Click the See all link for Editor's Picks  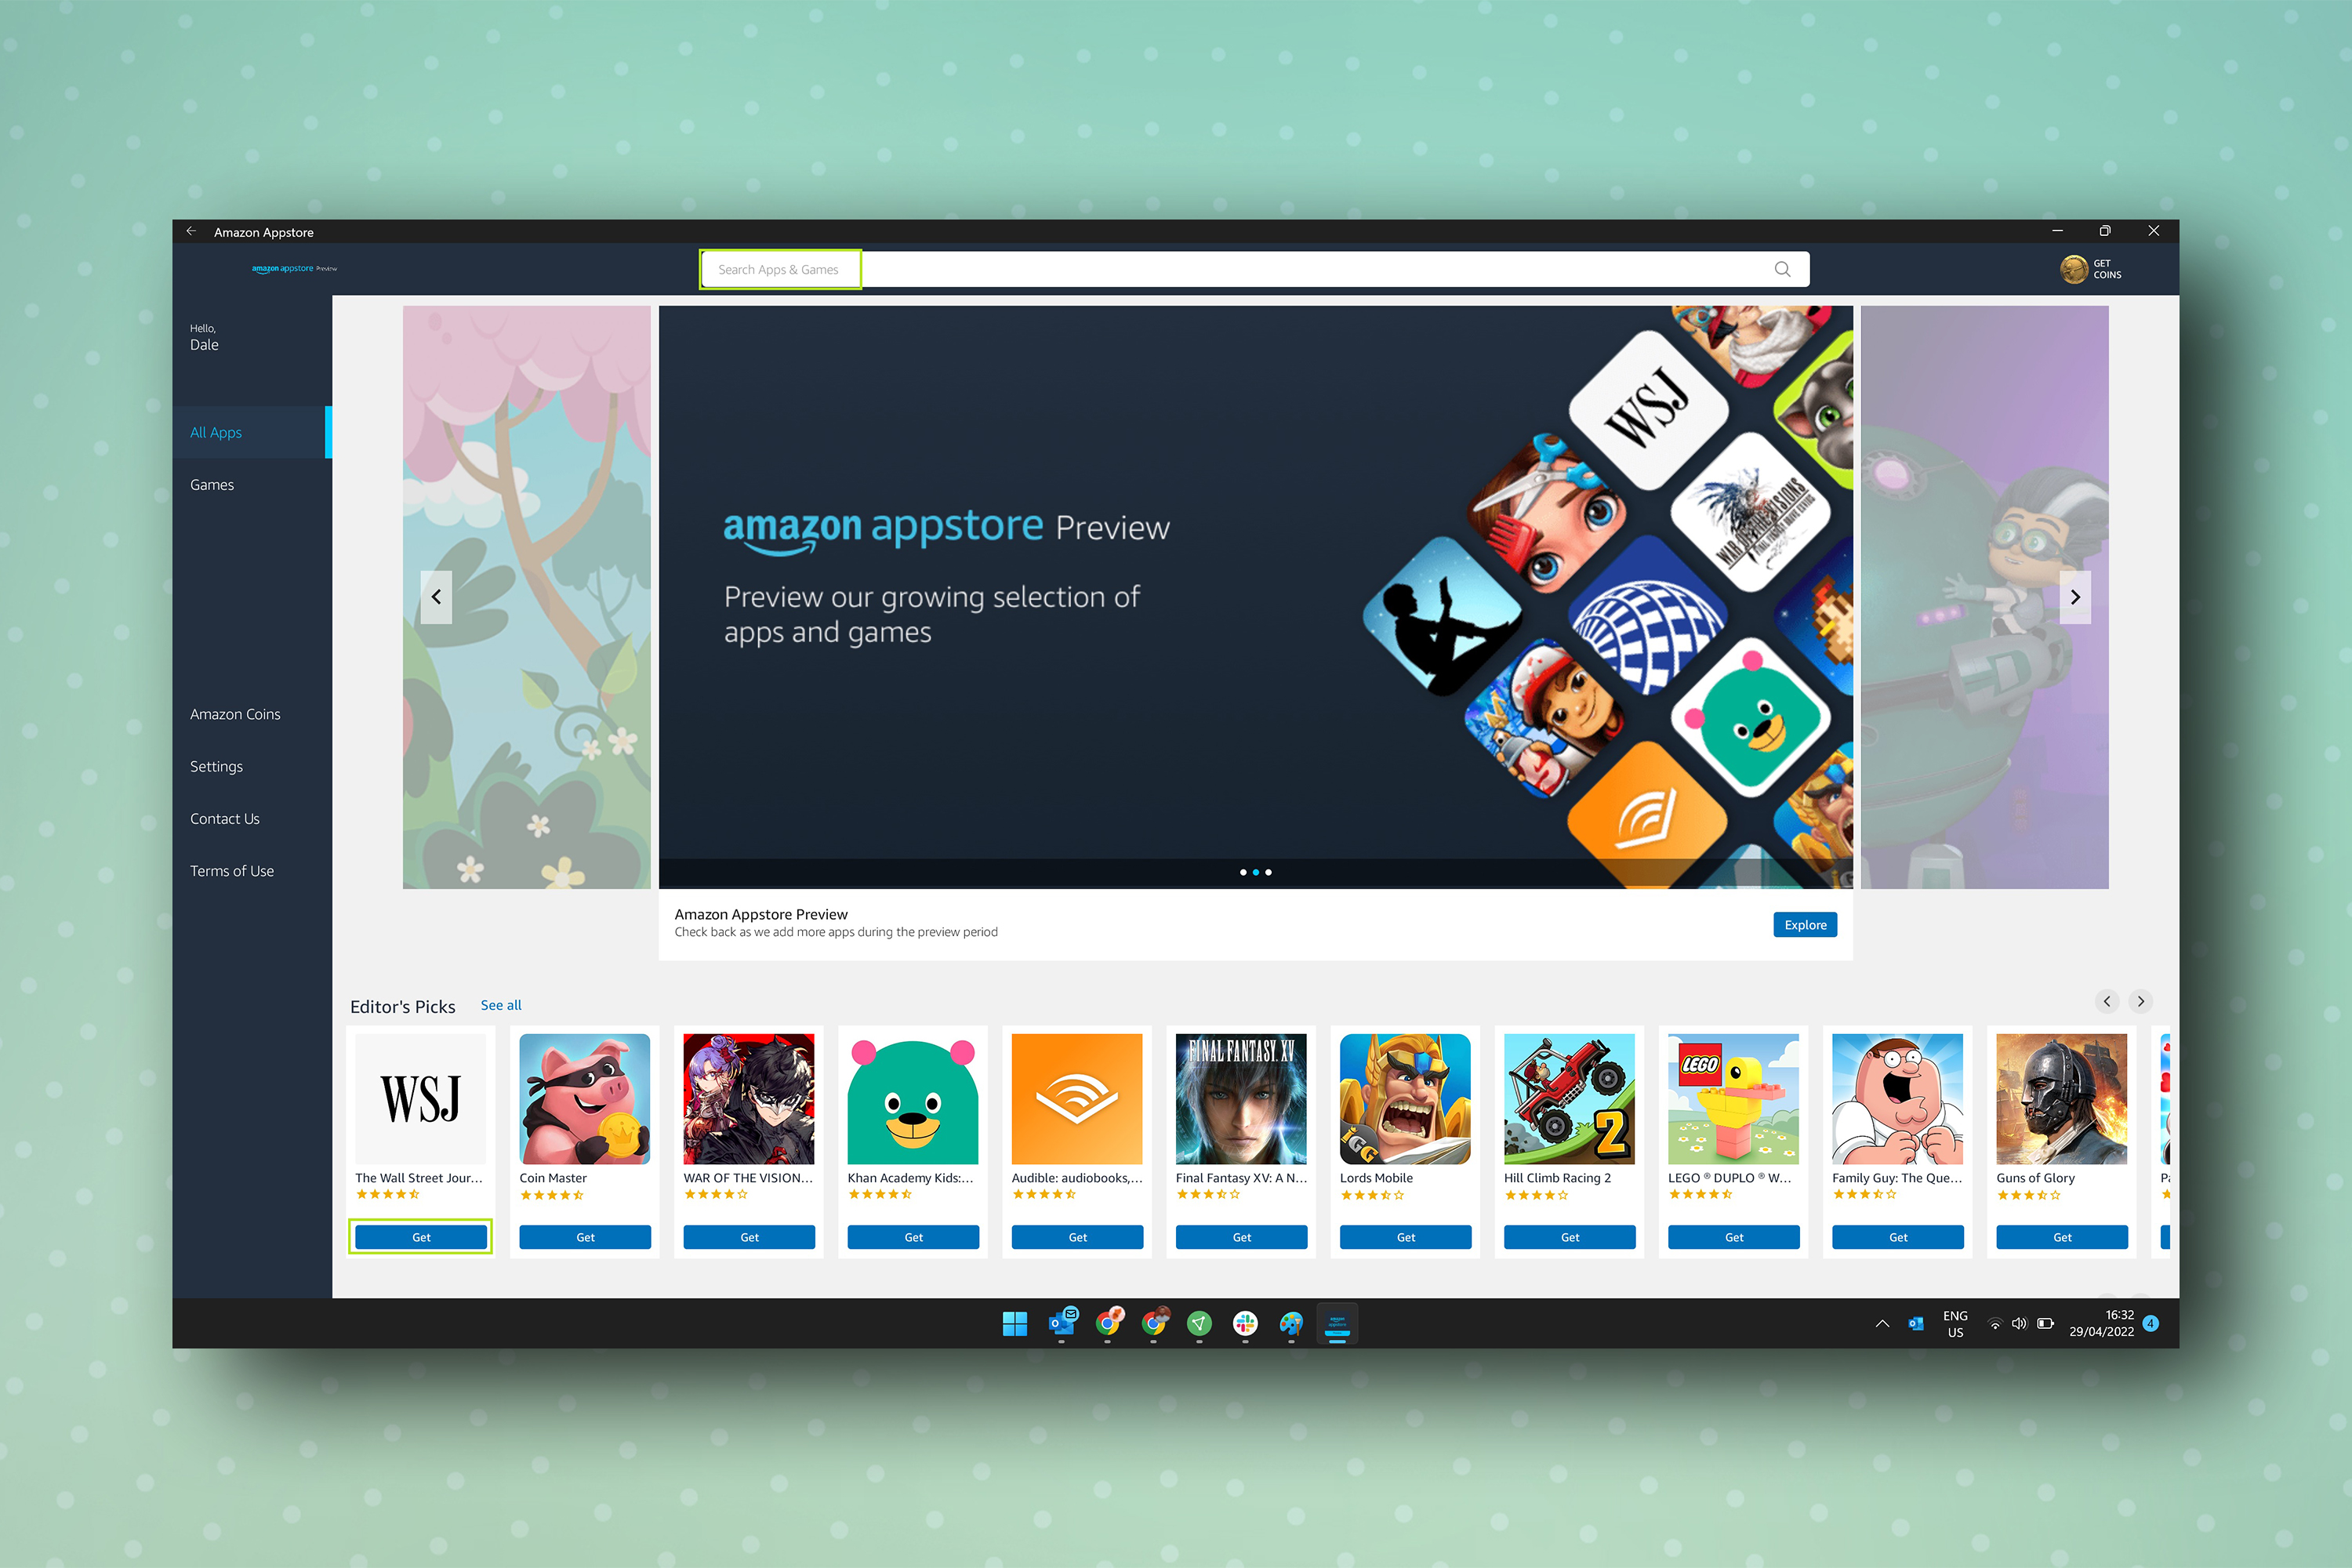click(x=503, y=1003)
